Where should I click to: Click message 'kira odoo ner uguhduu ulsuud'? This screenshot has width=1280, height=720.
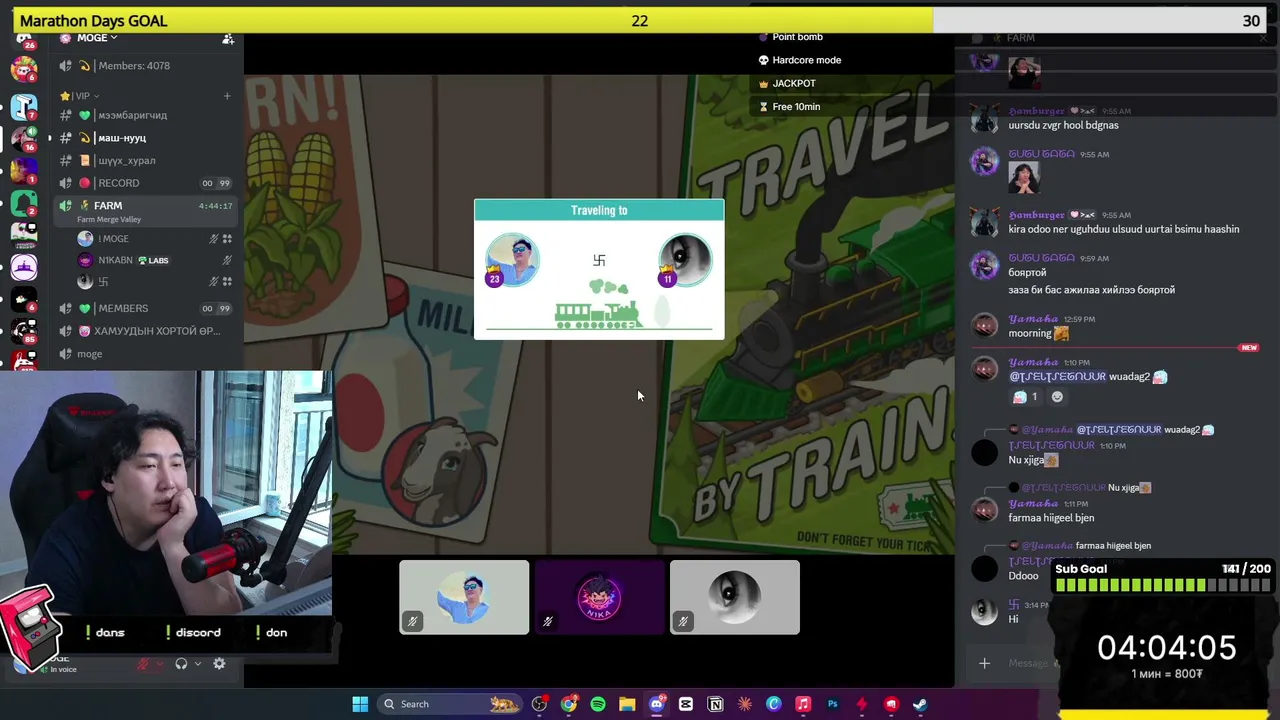coord(1124,229)
